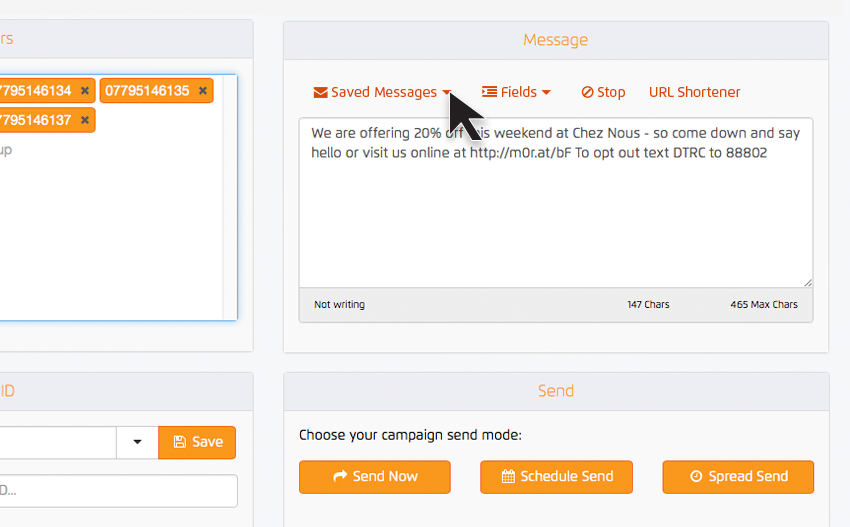This screenshot has height=527, width=850.
Task: Click the Spread Send button
Action: (x=738, y=477)
